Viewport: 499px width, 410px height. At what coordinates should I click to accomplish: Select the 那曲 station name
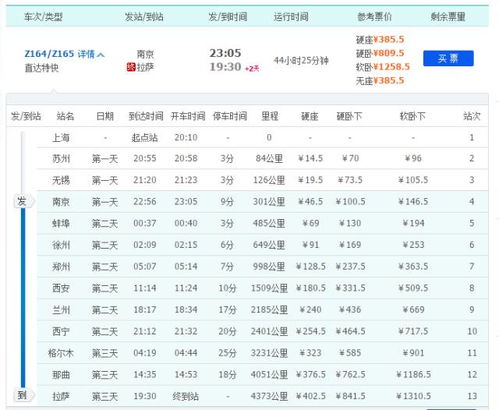click(61, 375)
